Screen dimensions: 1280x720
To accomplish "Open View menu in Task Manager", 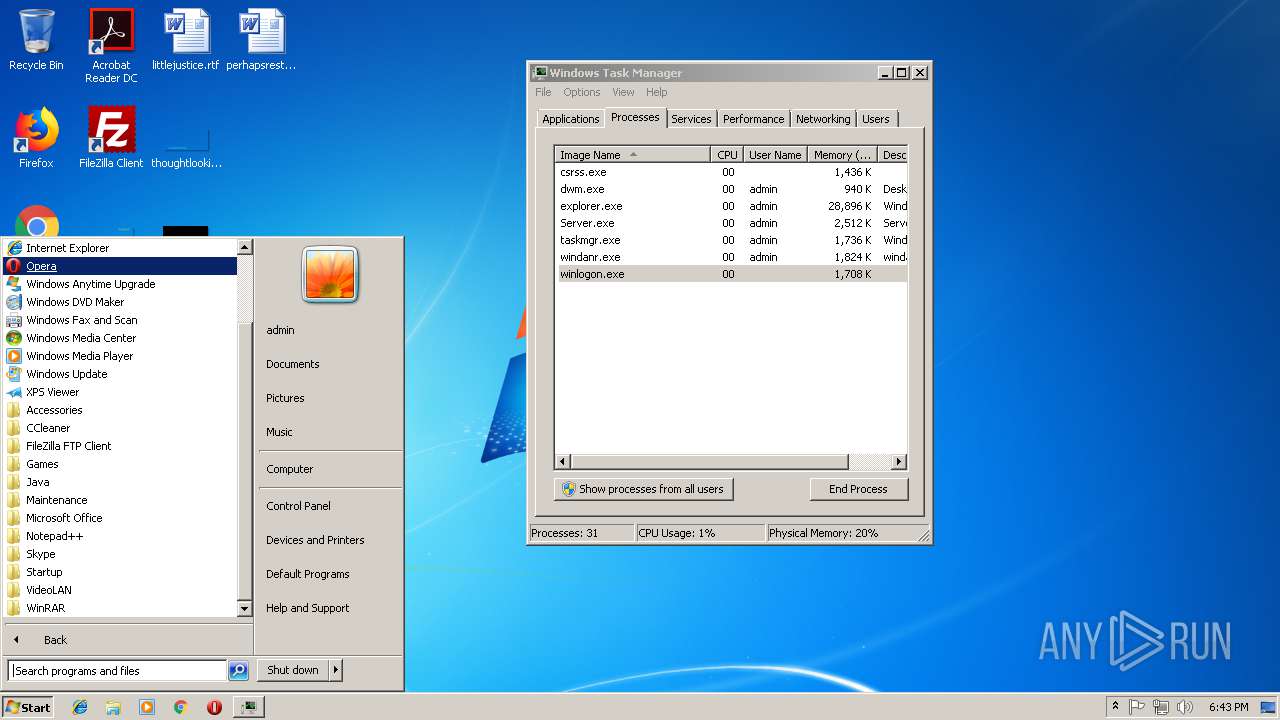I will [623, 92].
